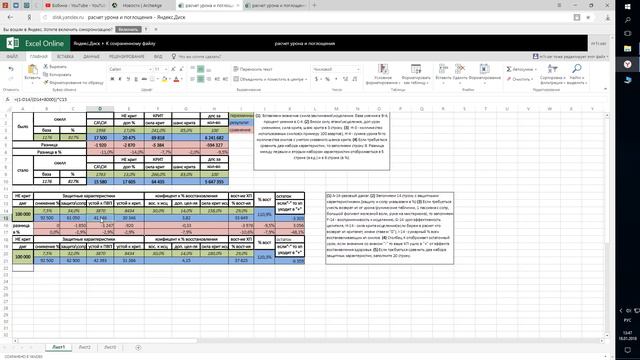The height and width of the screenshot is (360, 640).
Task: Toggle Переносить текст (wrap text)
Action: click(253, 69)
